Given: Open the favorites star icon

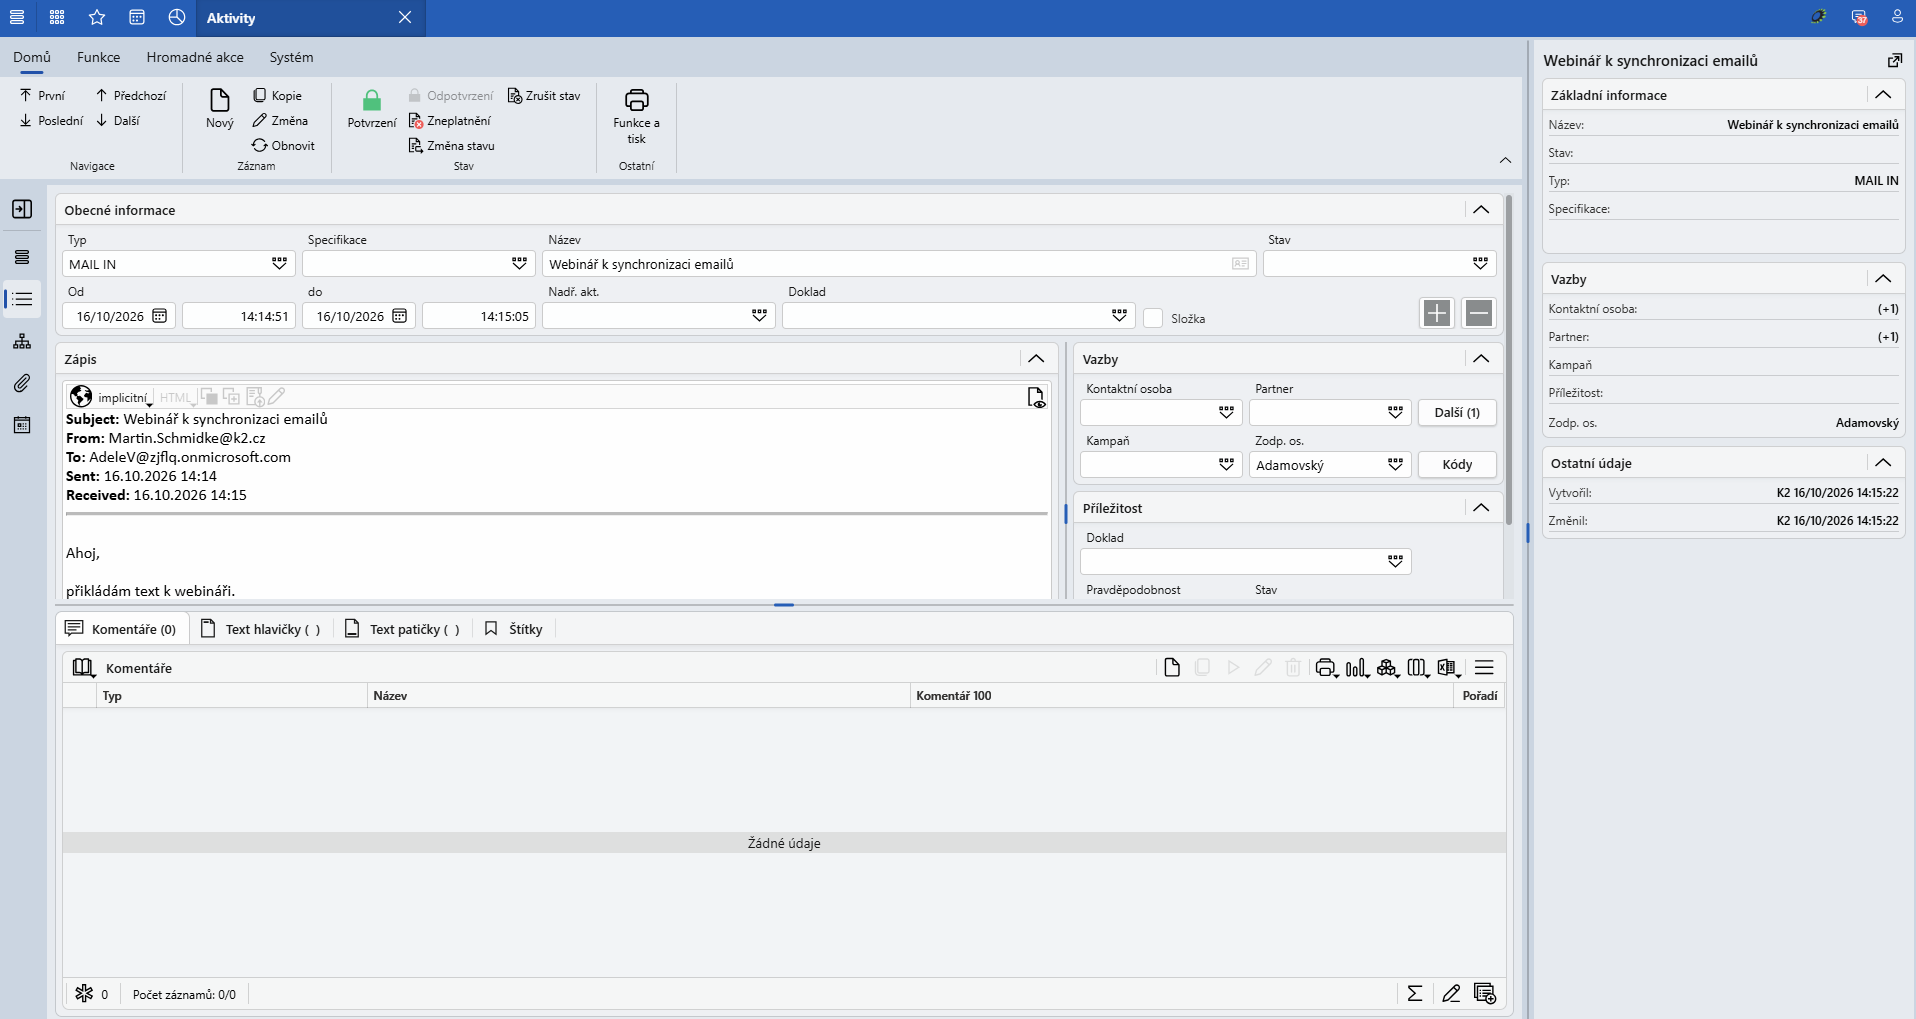Looking at the screenshot, I should [x=97, y=17].
